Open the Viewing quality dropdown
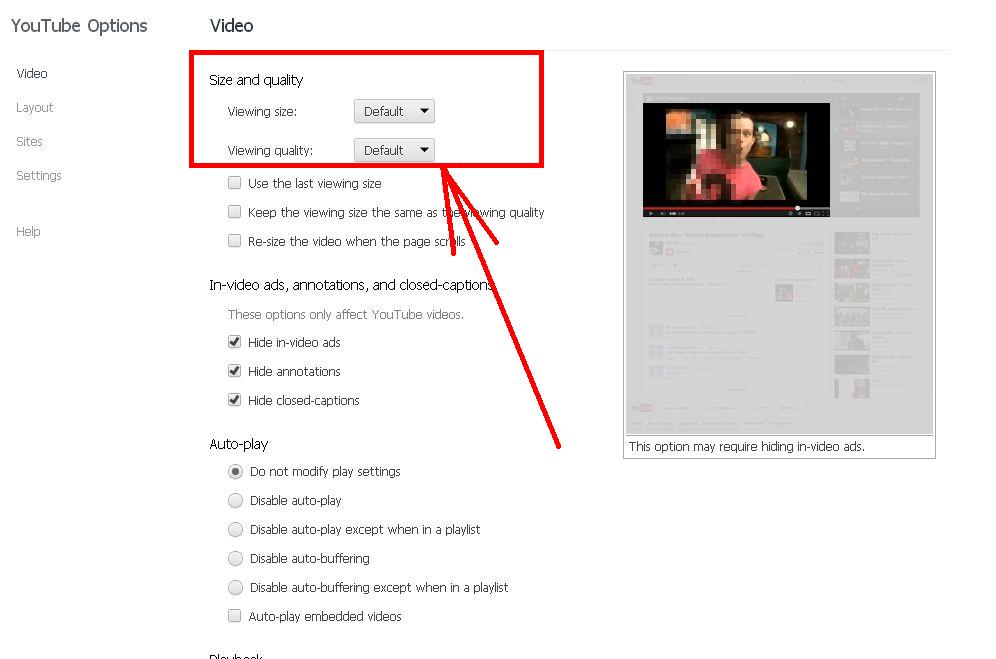 pyautogui.click(x=394, y=151)
